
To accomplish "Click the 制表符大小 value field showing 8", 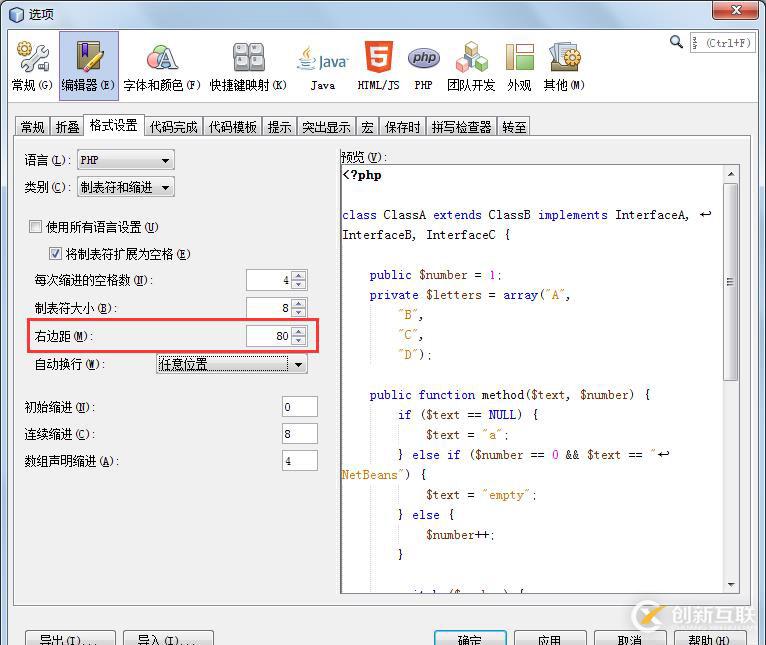I will pyautogui.click(x=269, y=308).
